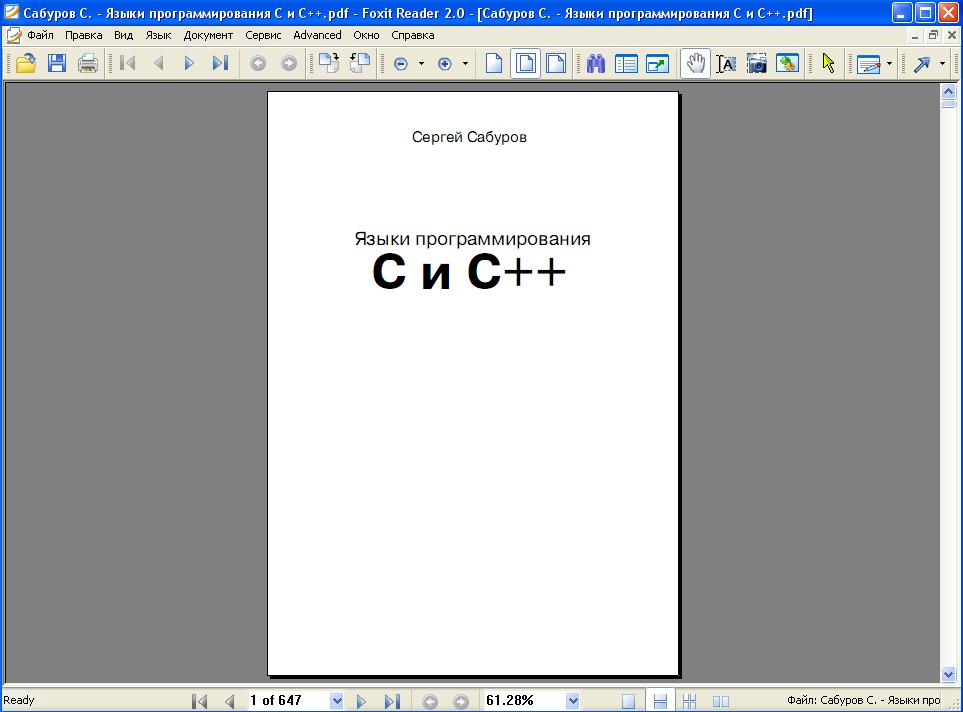Screen dimensions: 963x712
Task: Restore the inner document window
Action: pos(933,35)
